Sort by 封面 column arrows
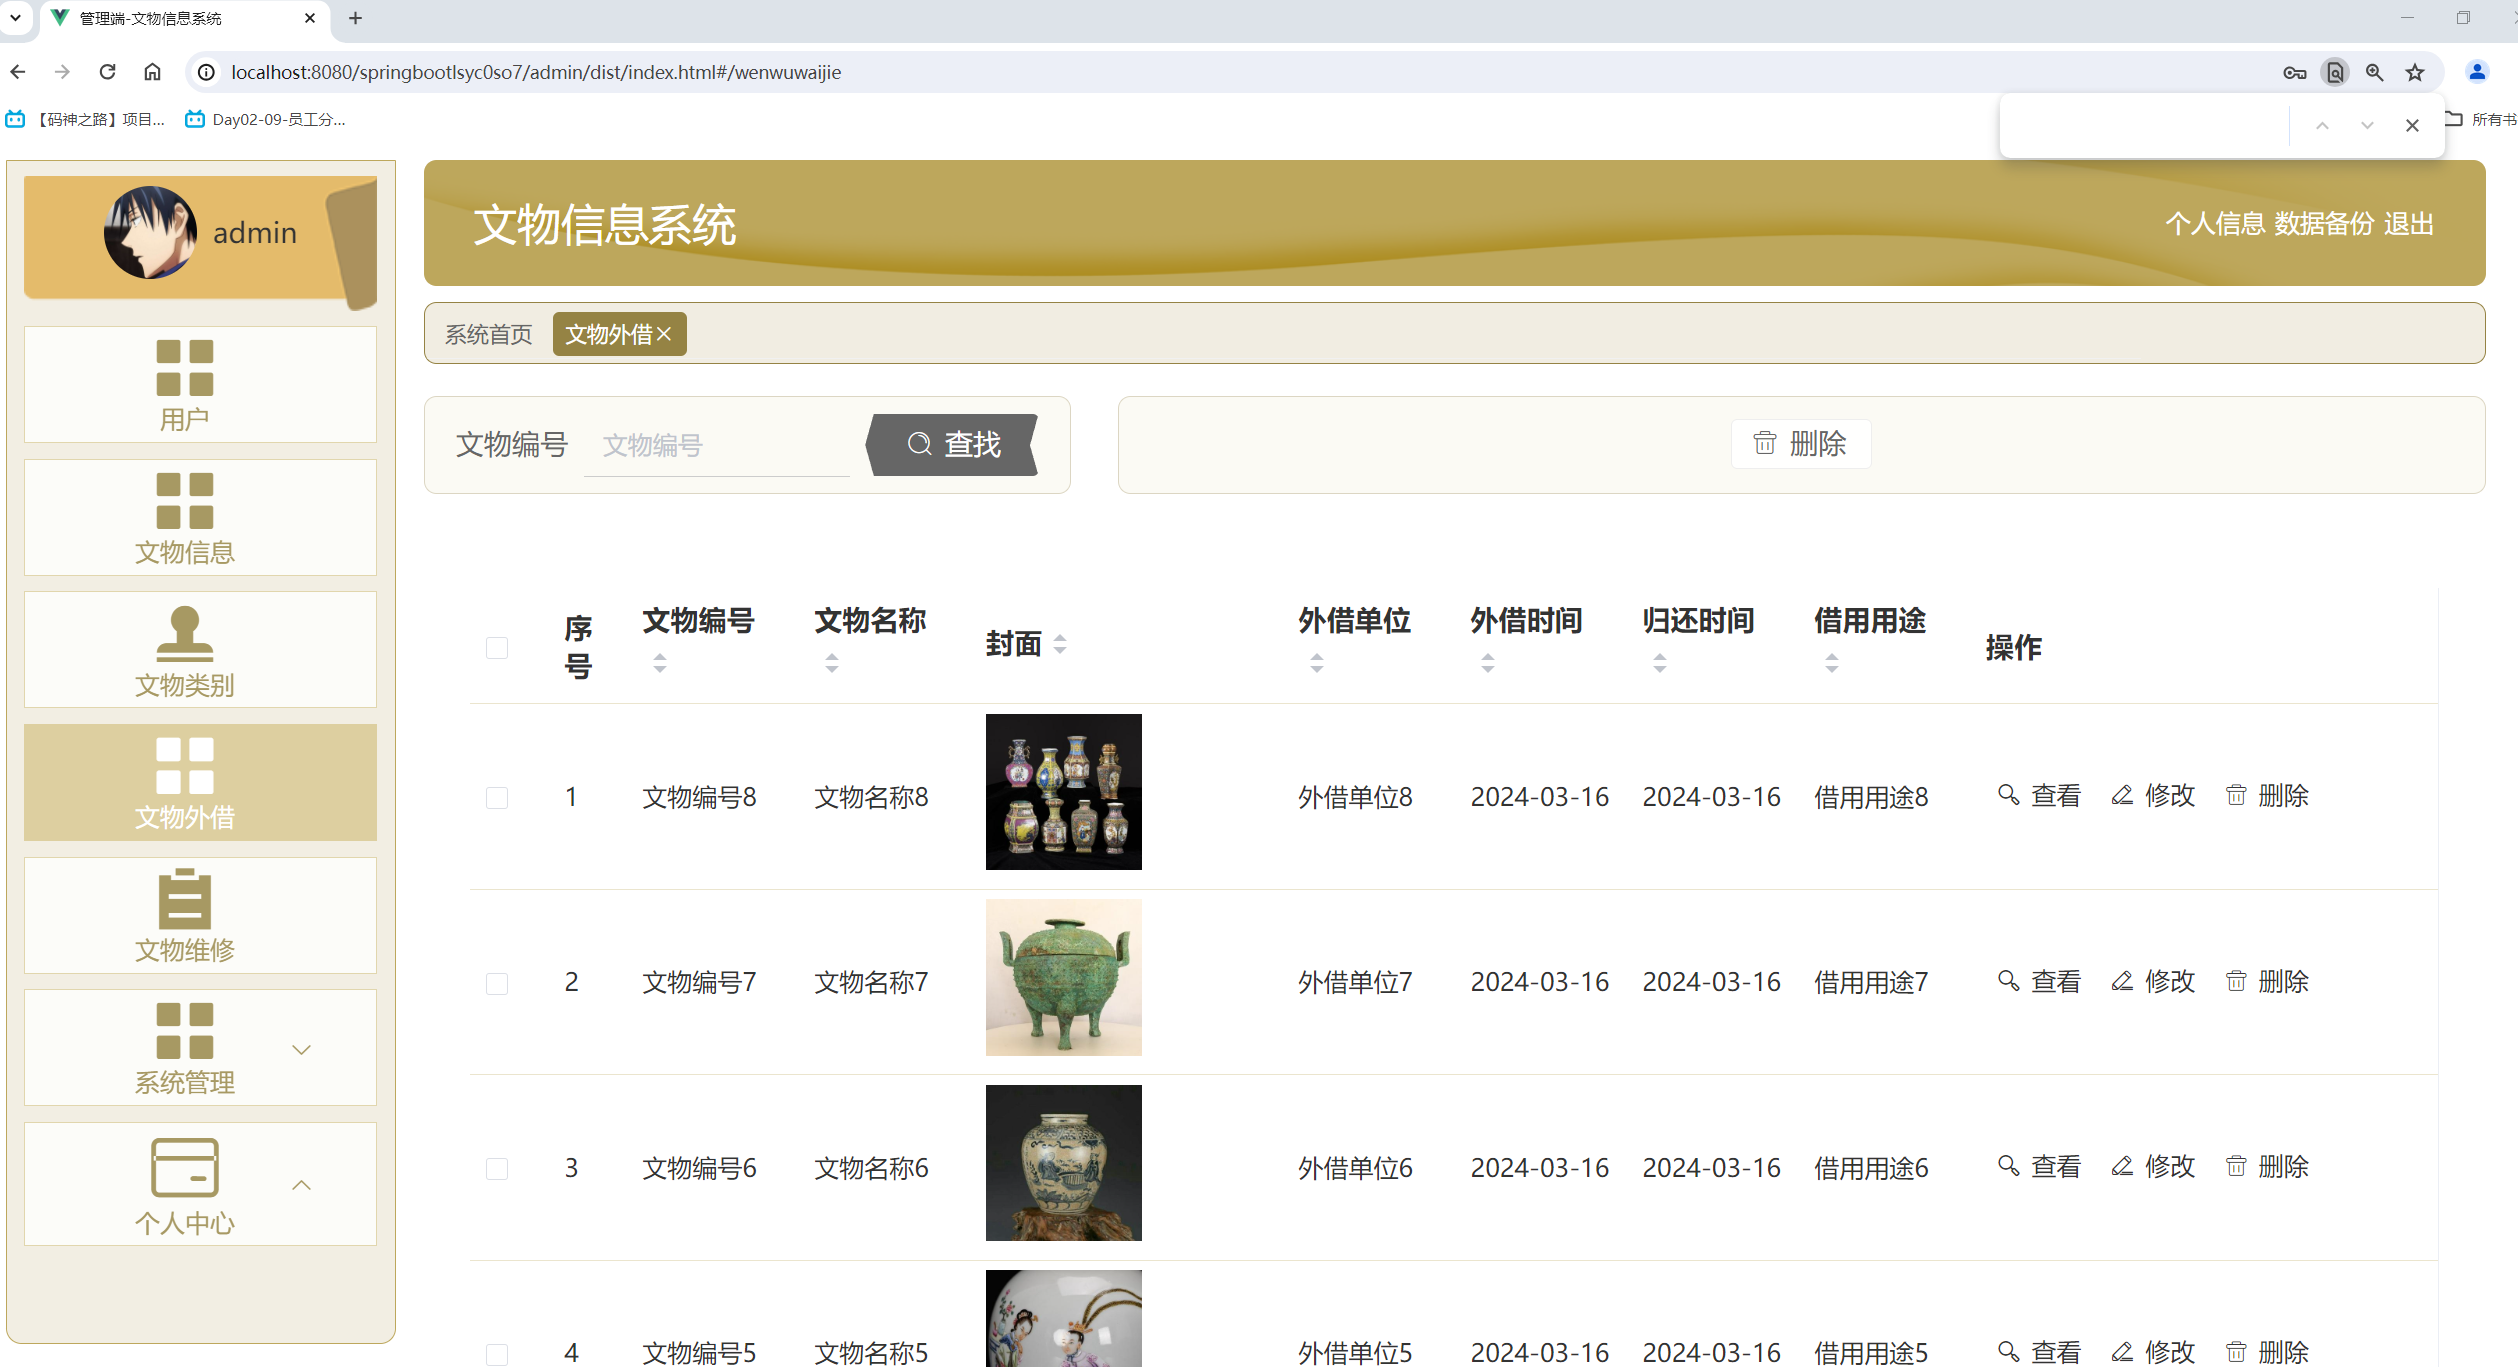This screenshot has height=1367, width=2518. click(x=1060, y=645)
